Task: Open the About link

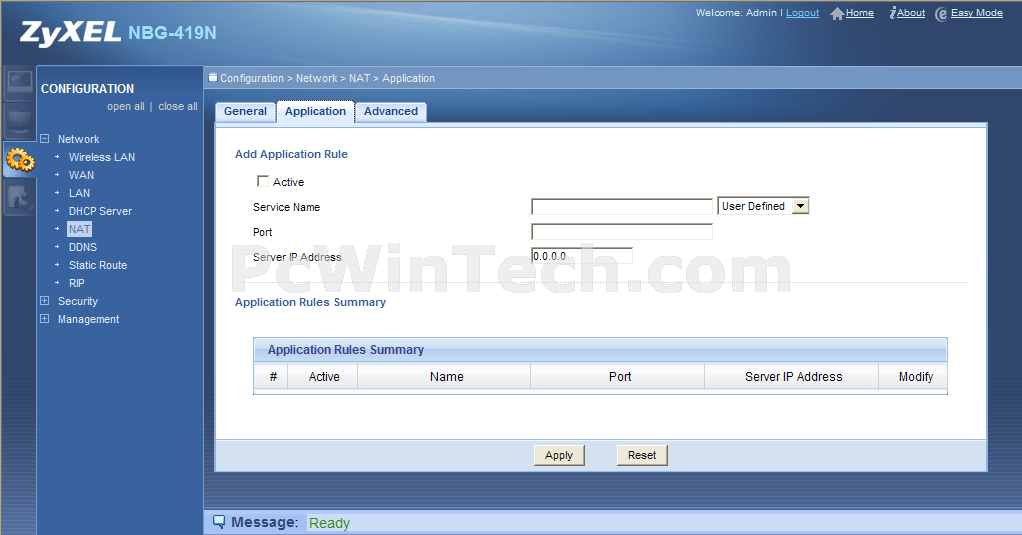Action: [x=911, y=13]
